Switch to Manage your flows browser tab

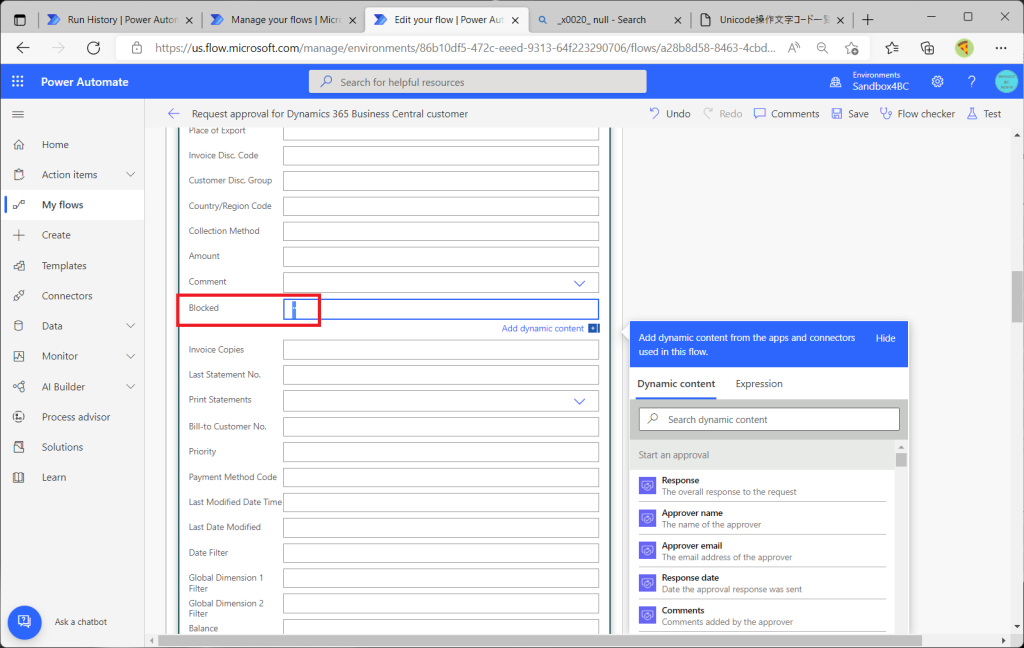(283, 20)
